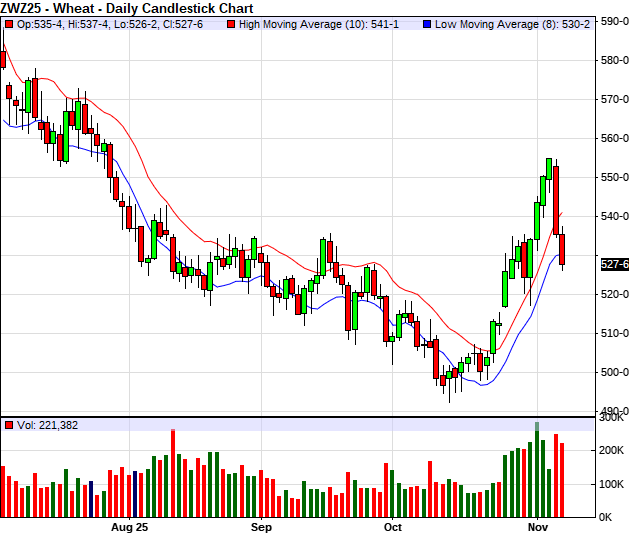This screenshot has height=536, width=640.
Task: Click the Oct date axis label
Action: point(393,526)
